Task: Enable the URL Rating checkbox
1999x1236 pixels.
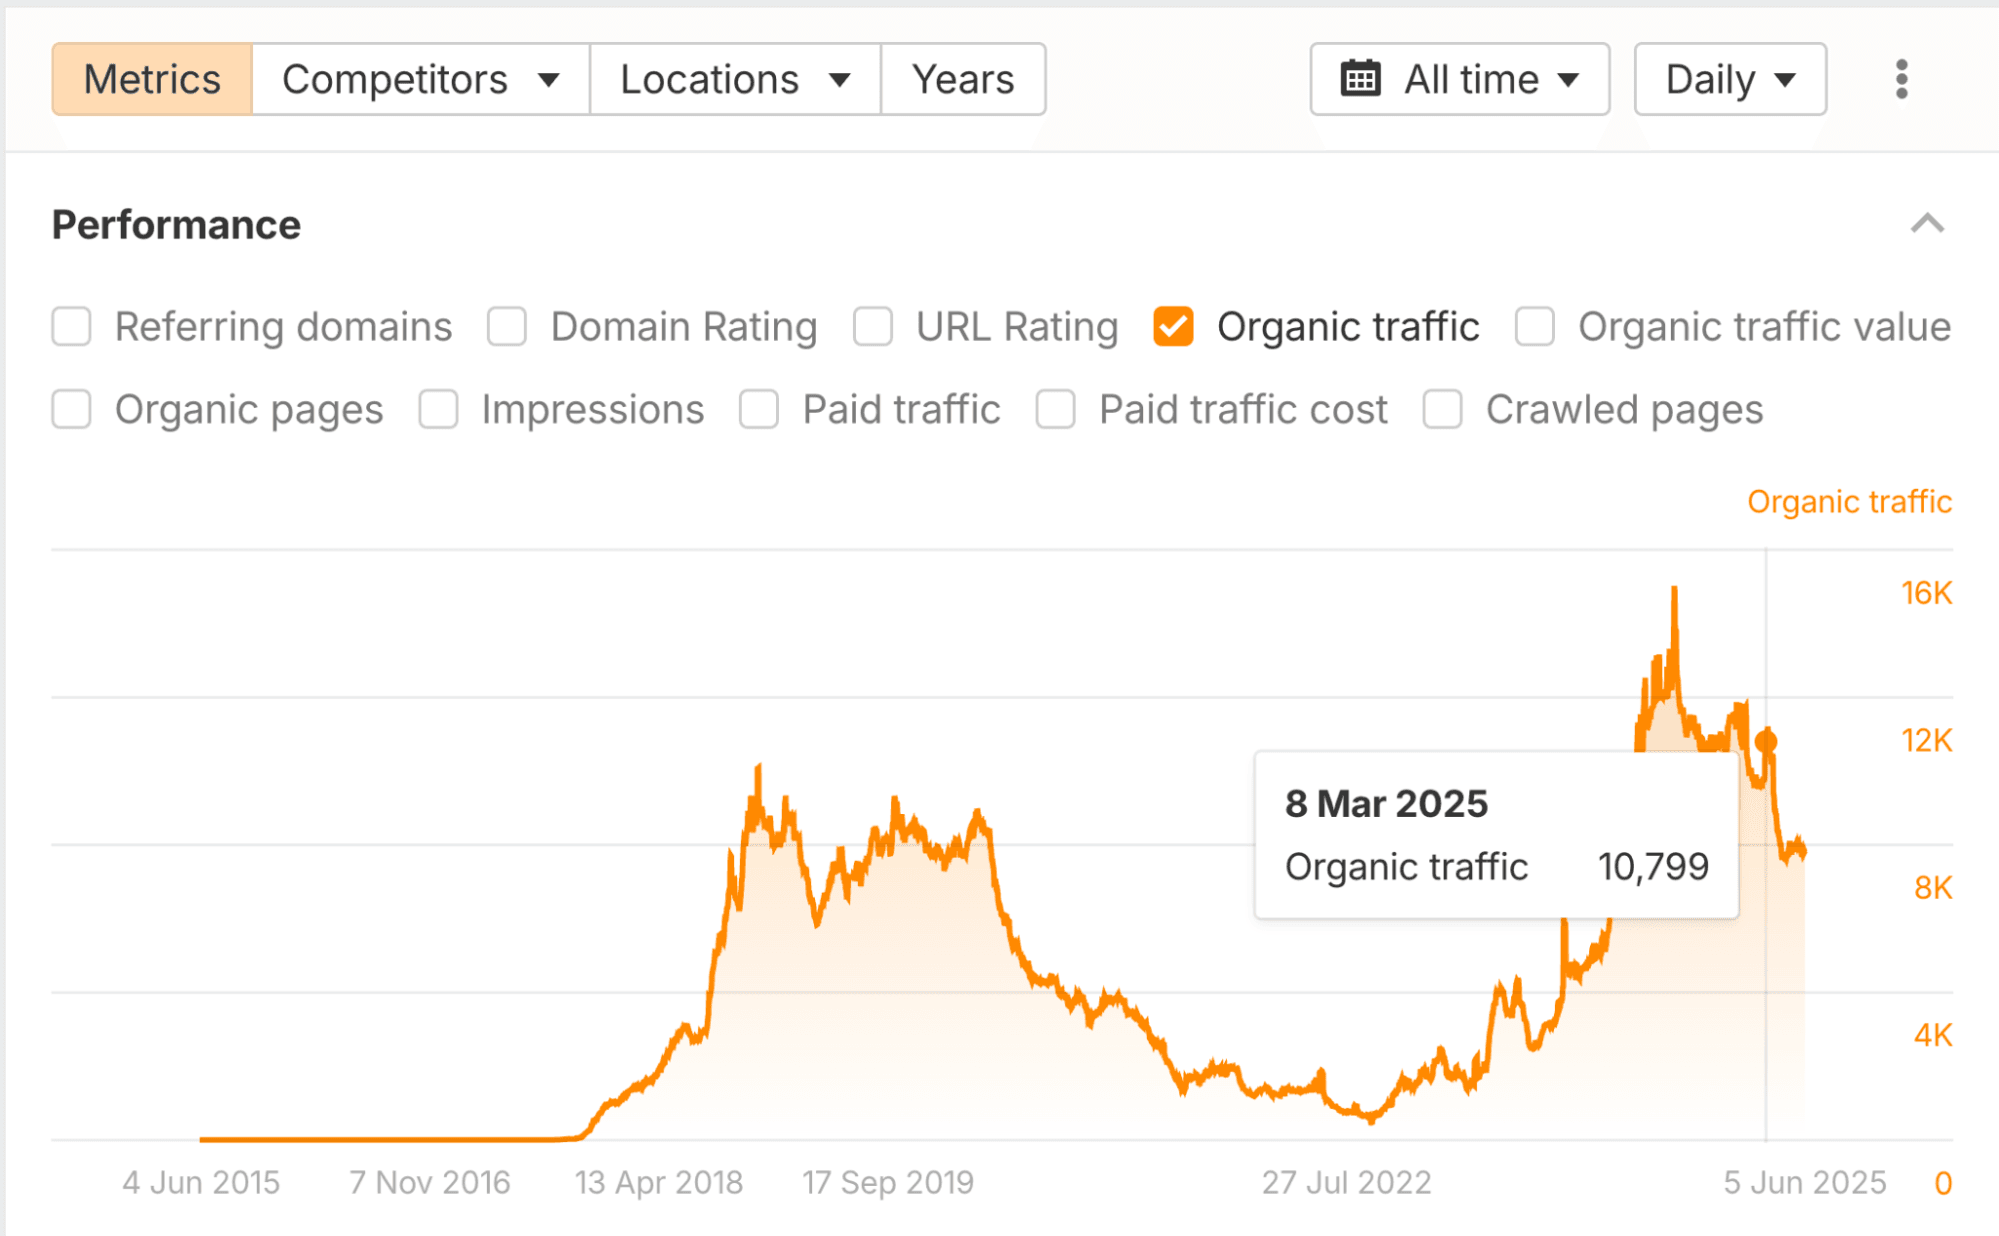Action: click(x=873, y=327)
